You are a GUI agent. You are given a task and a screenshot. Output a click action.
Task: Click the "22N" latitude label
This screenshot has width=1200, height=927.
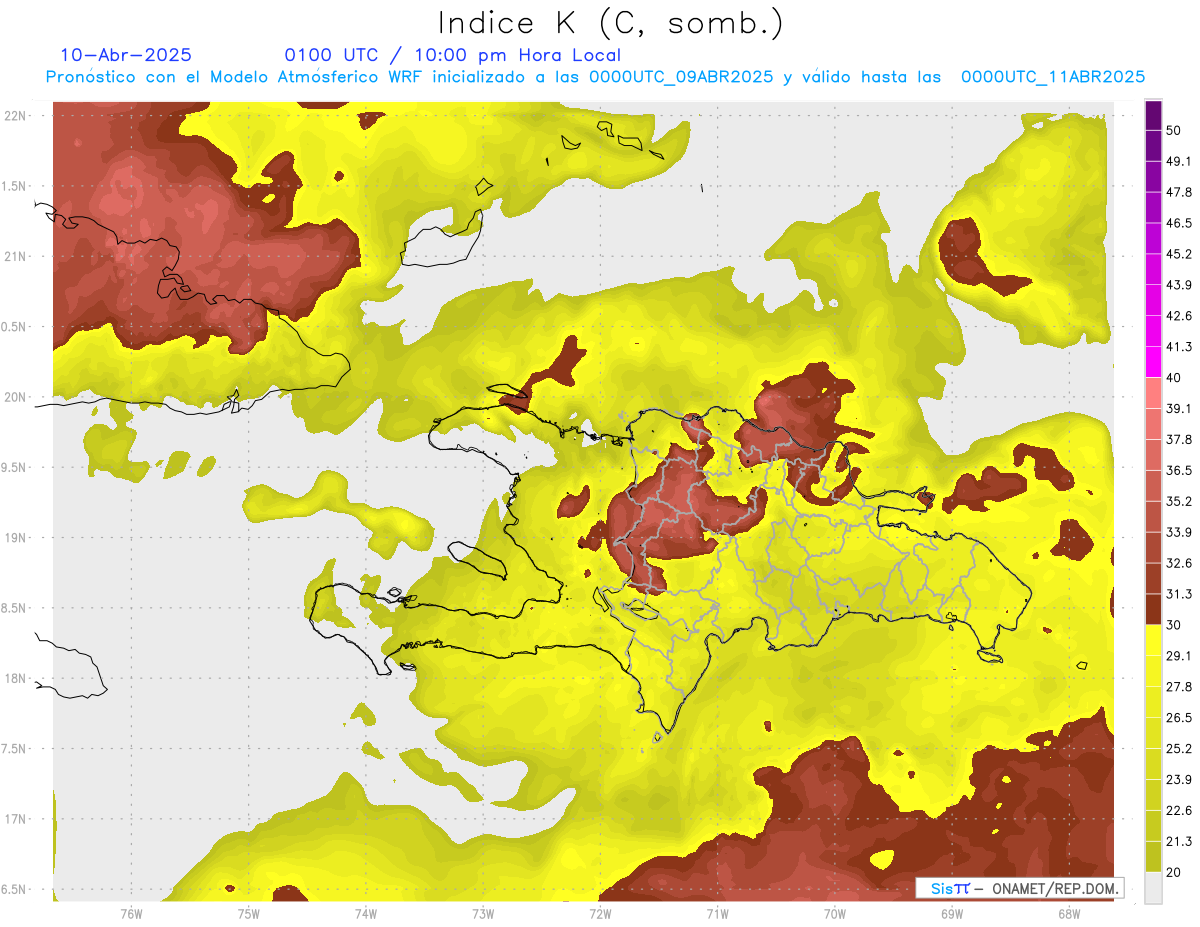(x=16, y=116)
